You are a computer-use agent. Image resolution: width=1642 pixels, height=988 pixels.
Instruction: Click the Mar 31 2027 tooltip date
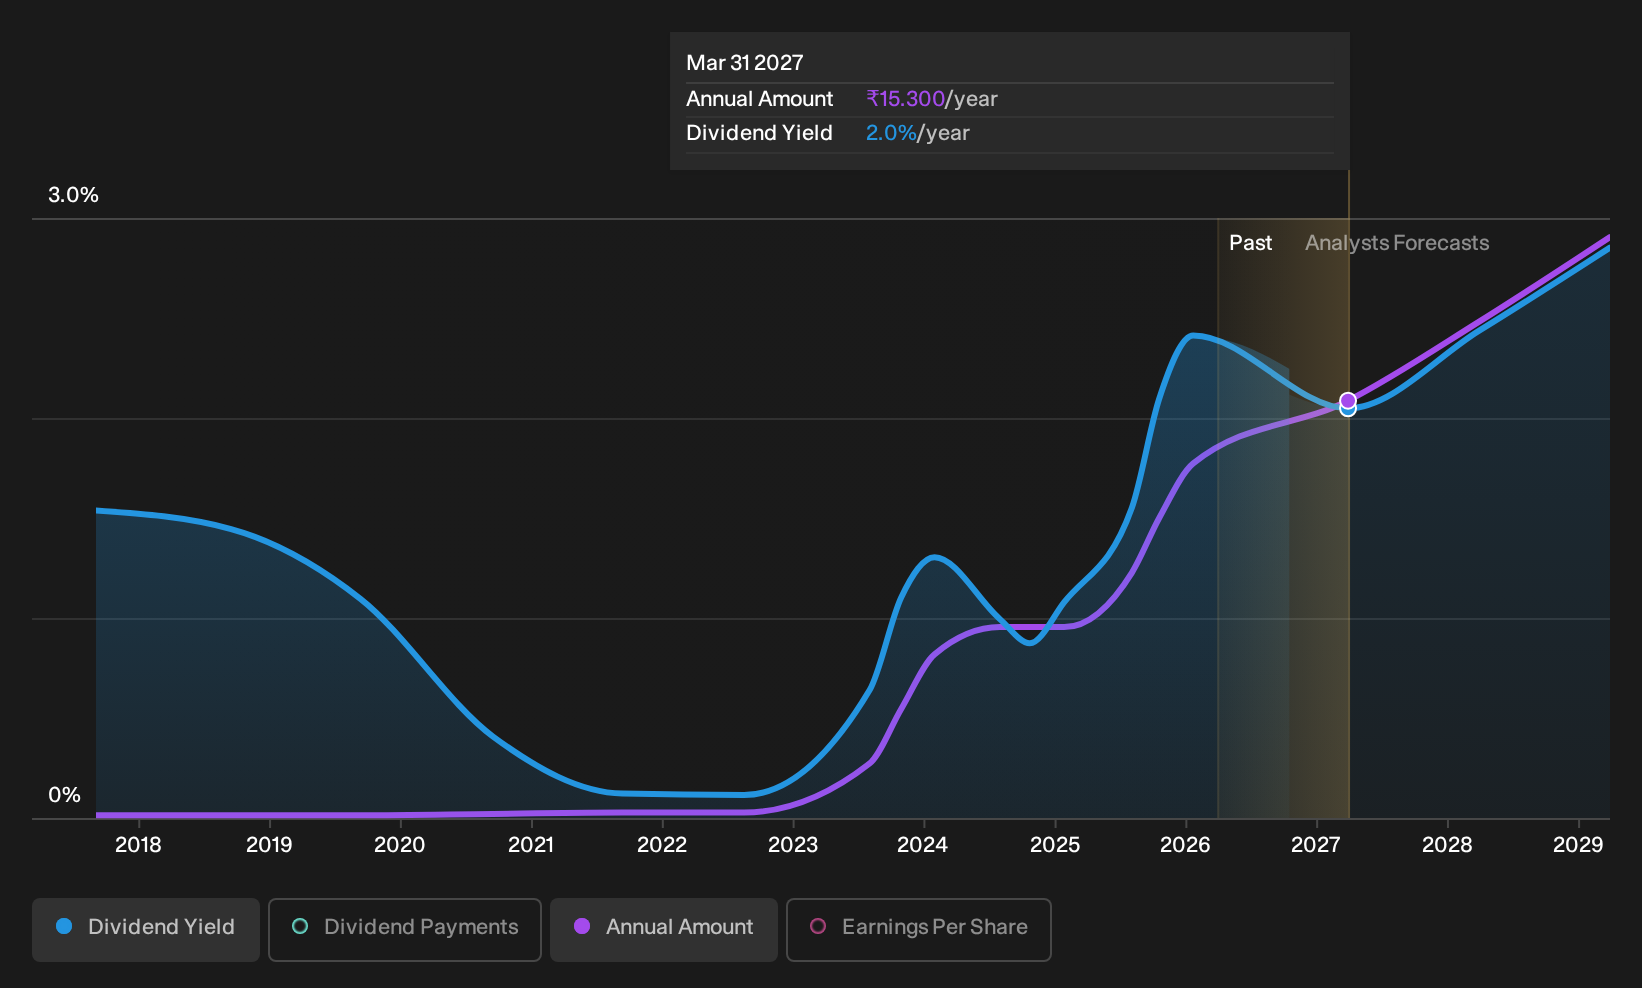[x=745, y=63]
